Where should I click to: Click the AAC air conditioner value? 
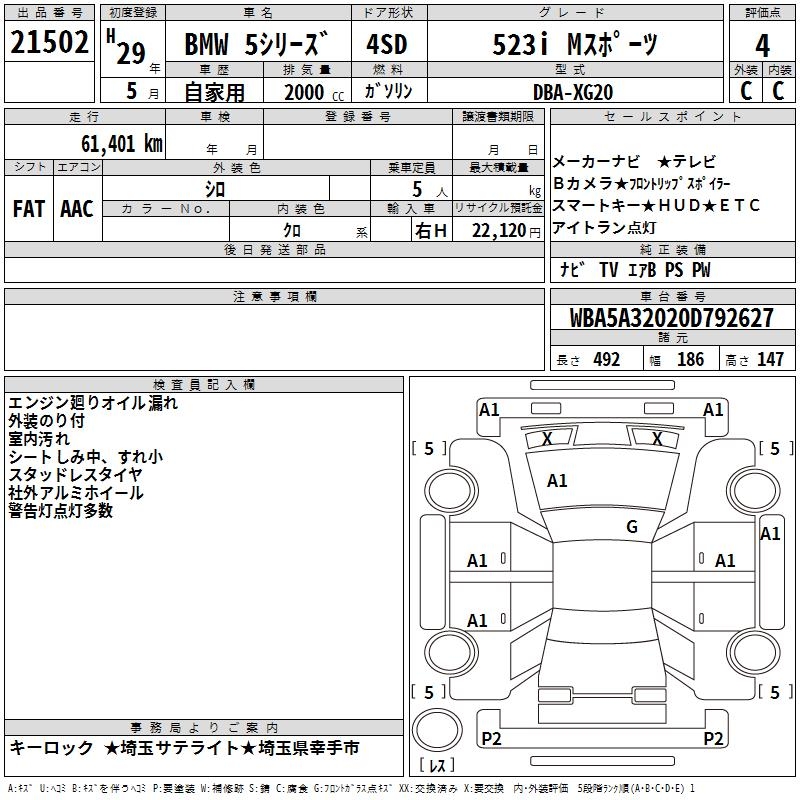(x=77, y=209)
